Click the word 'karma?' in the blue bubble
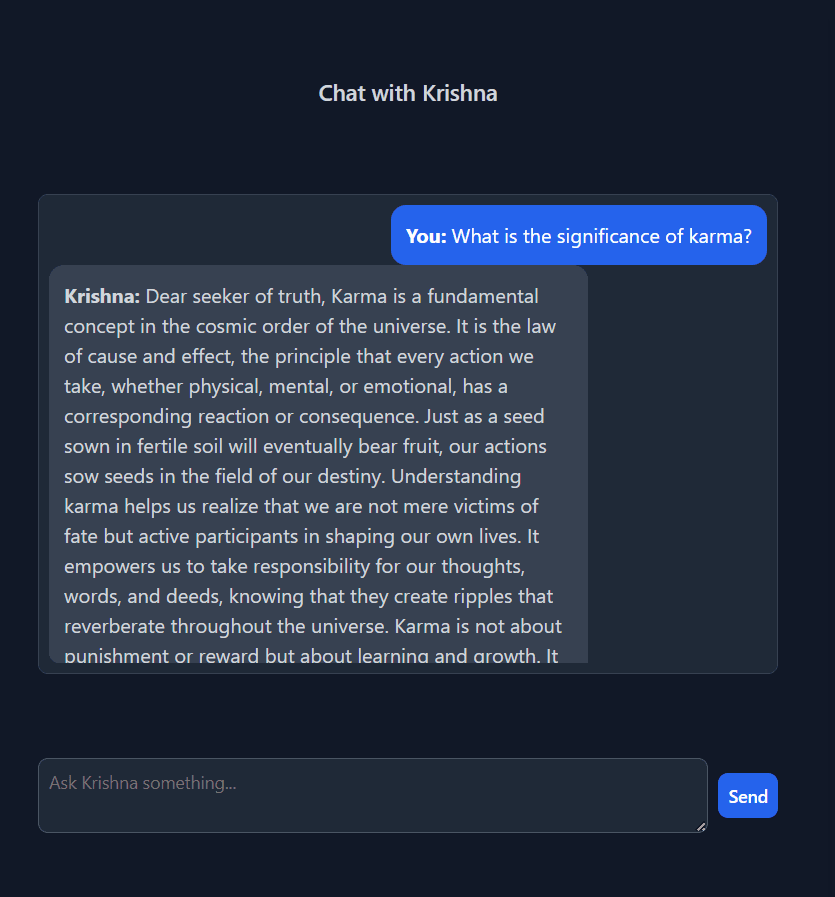This screenshot has width=835, height=897. pyautogui.click(x=721, y=236)
